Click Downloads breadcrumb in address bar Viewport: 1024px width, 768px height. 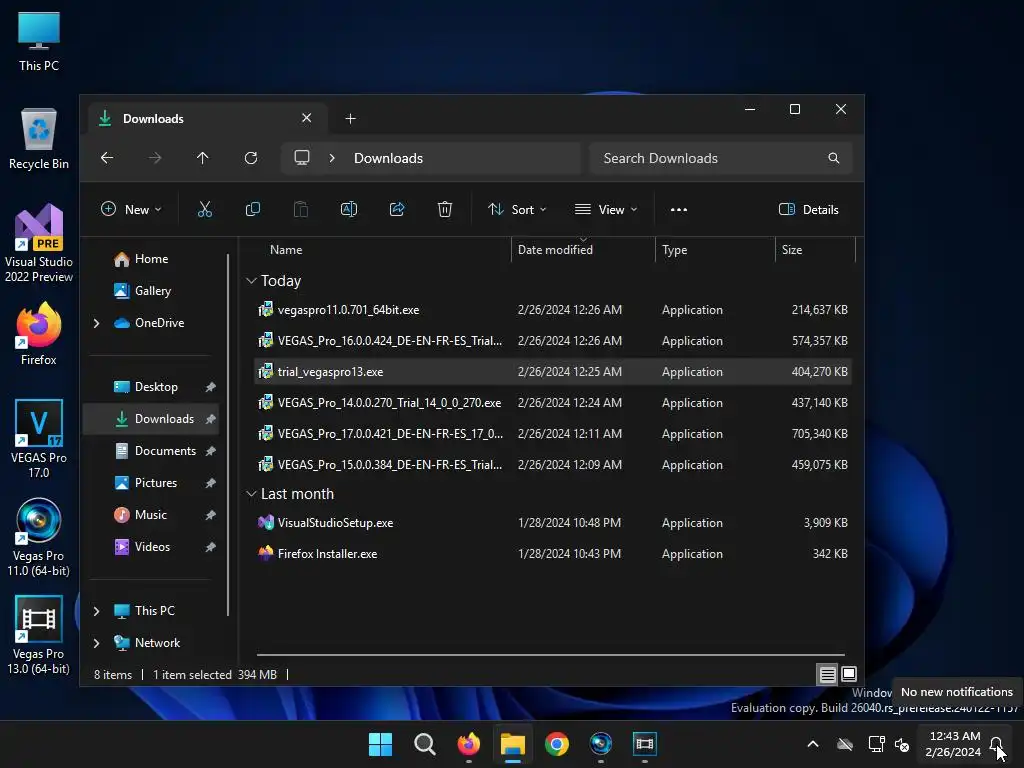pos(388,158)
